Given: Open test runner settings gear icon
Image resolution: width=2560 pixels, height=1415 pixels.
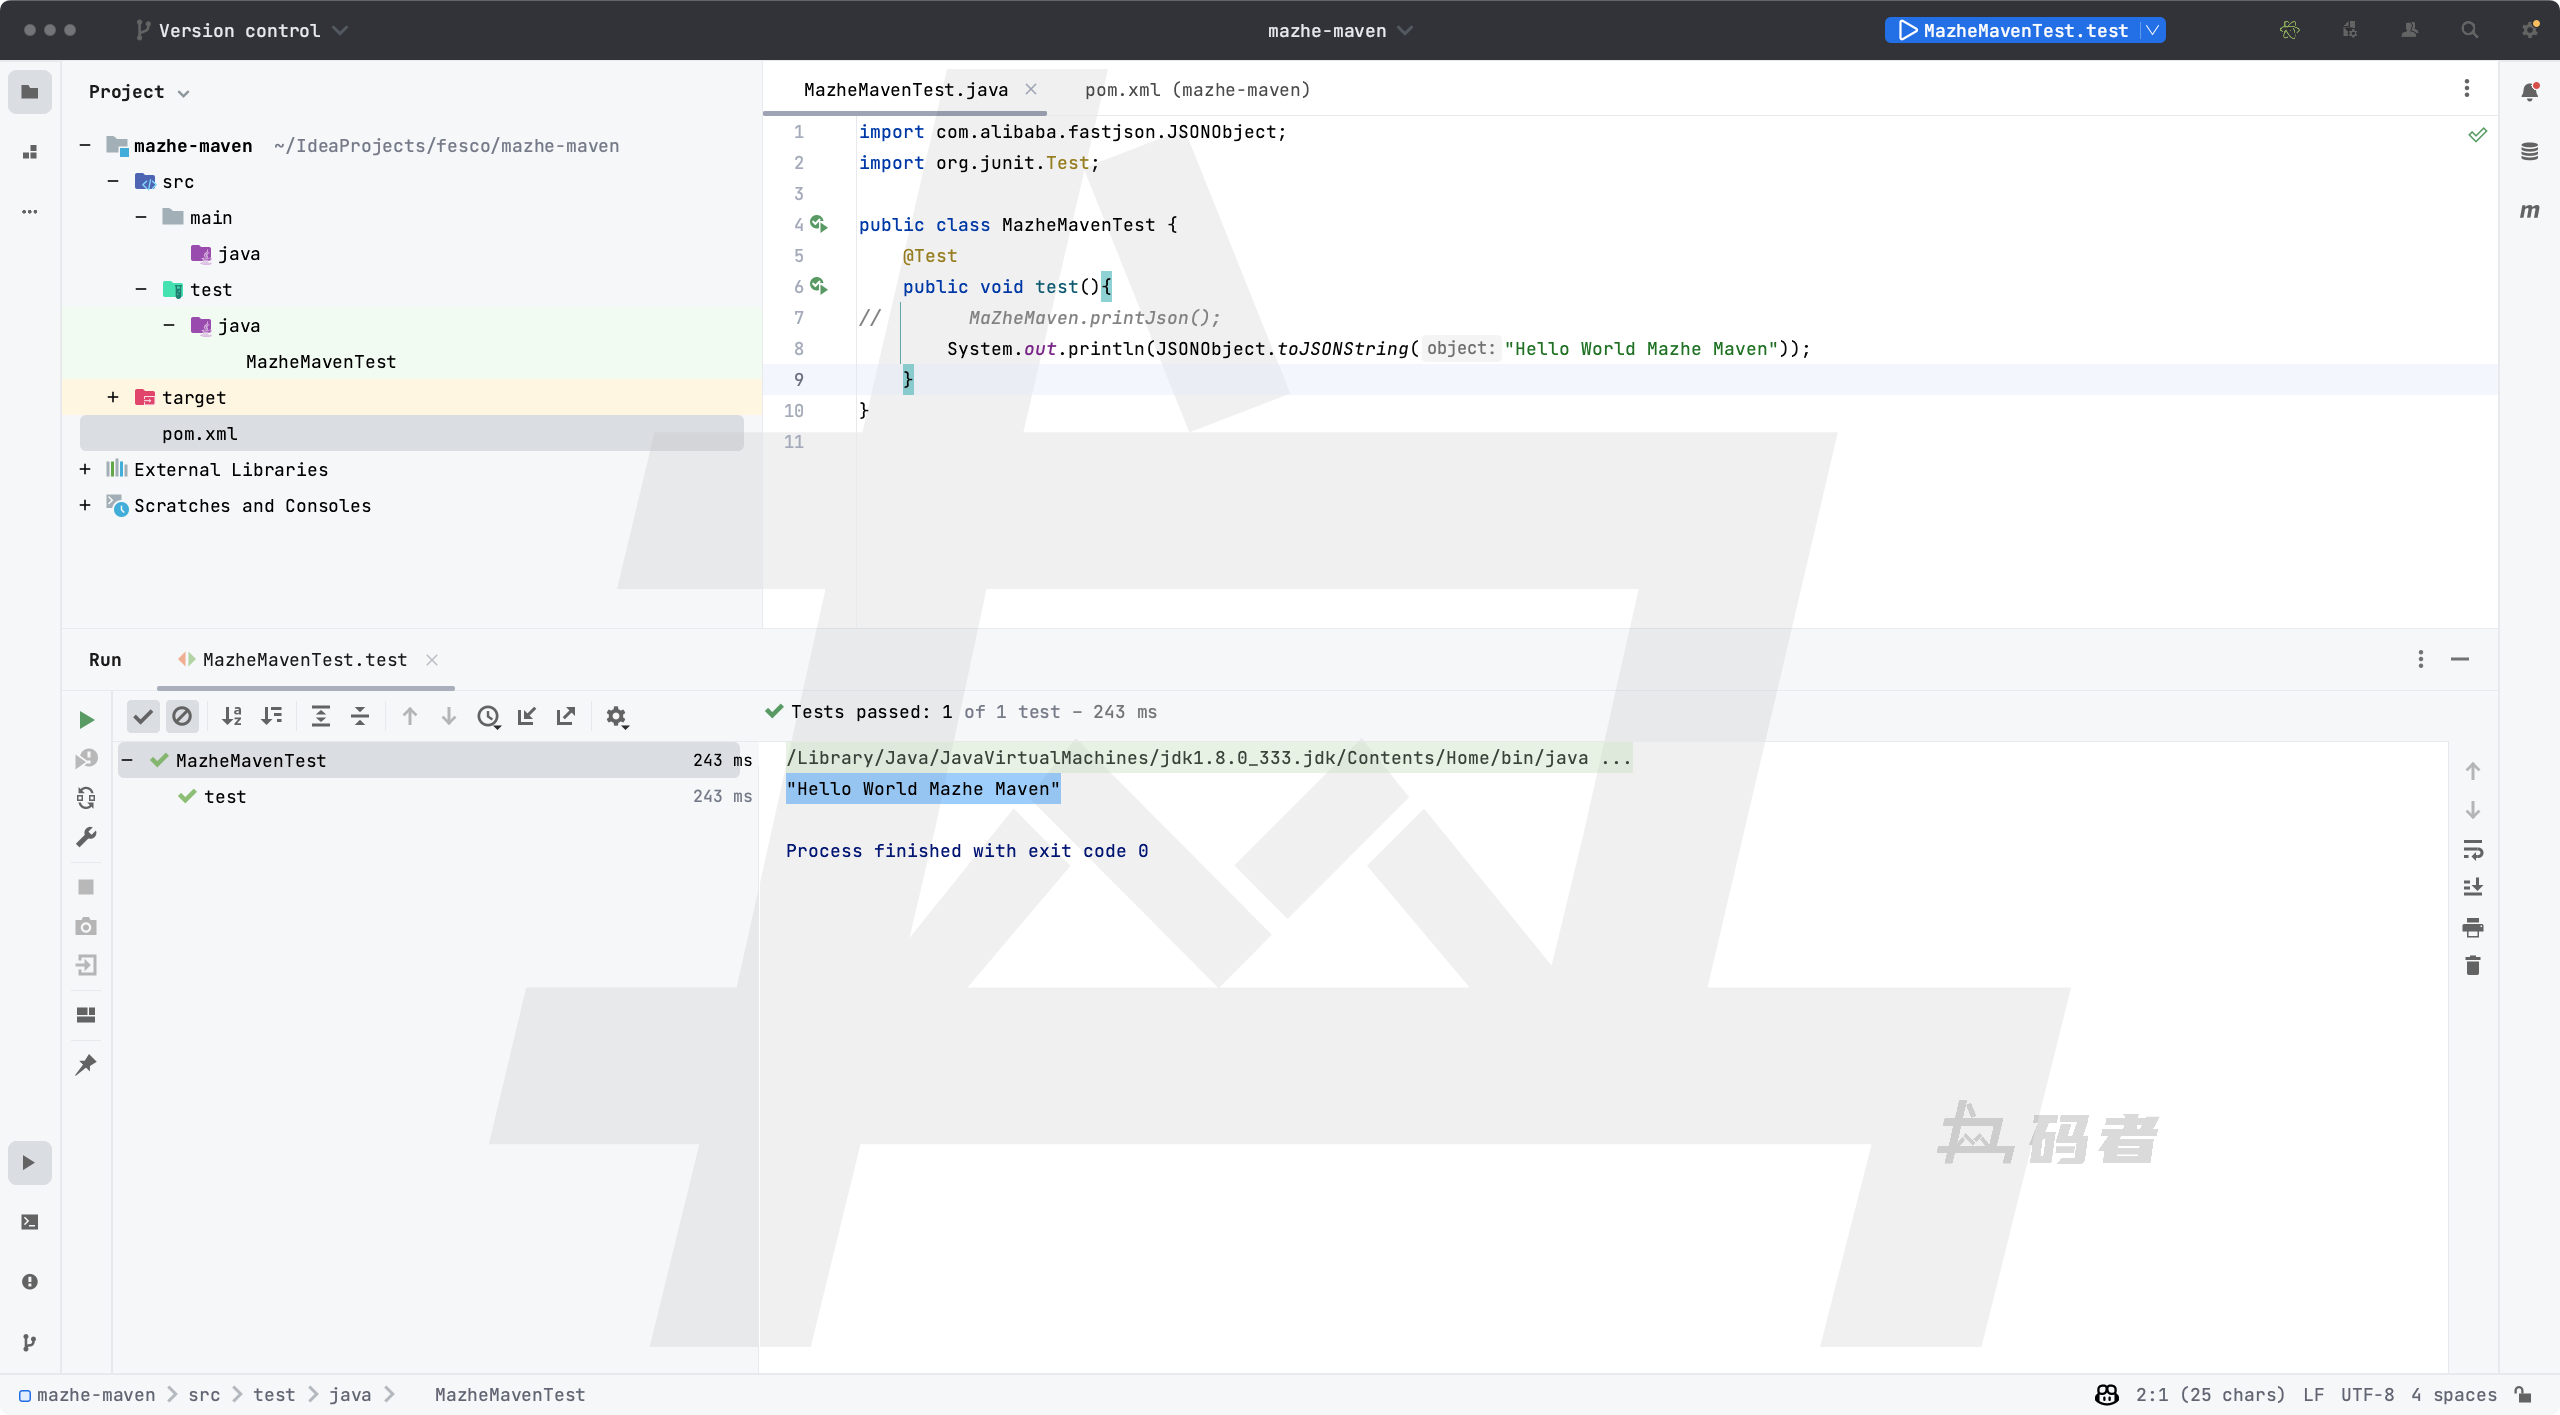Looking at the screenshot, I should [616, 717].
